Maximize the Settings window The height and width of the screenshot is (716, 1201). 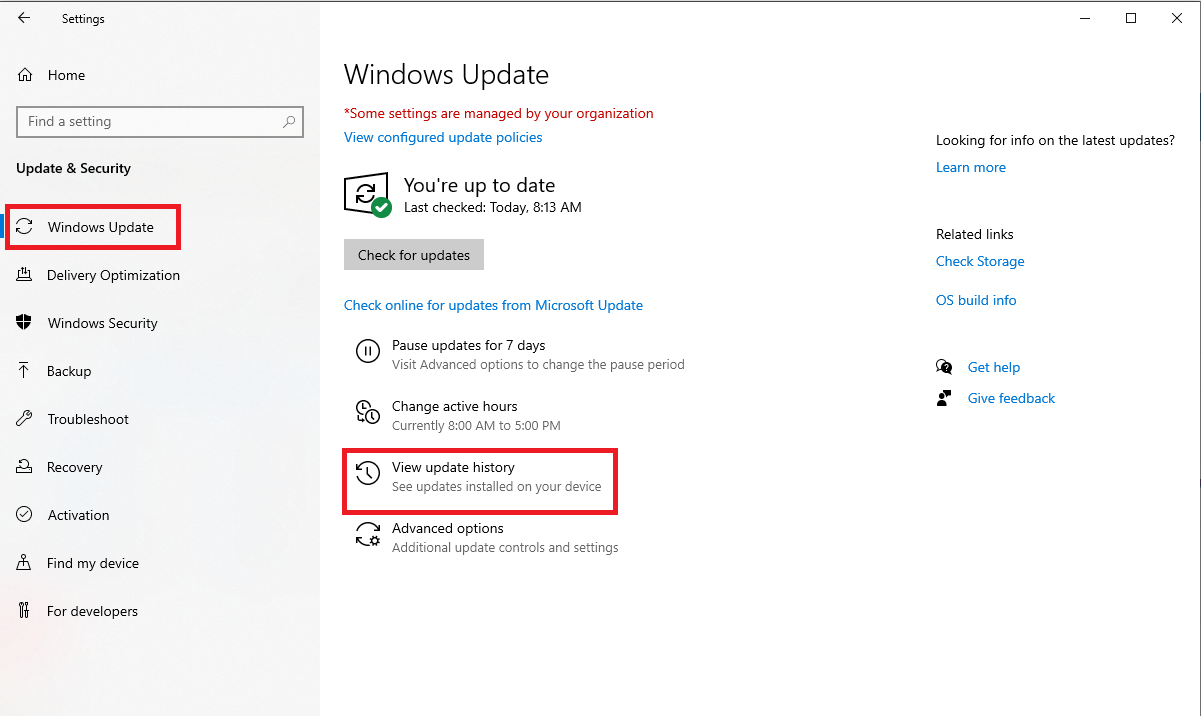[x=1131, y=18]
